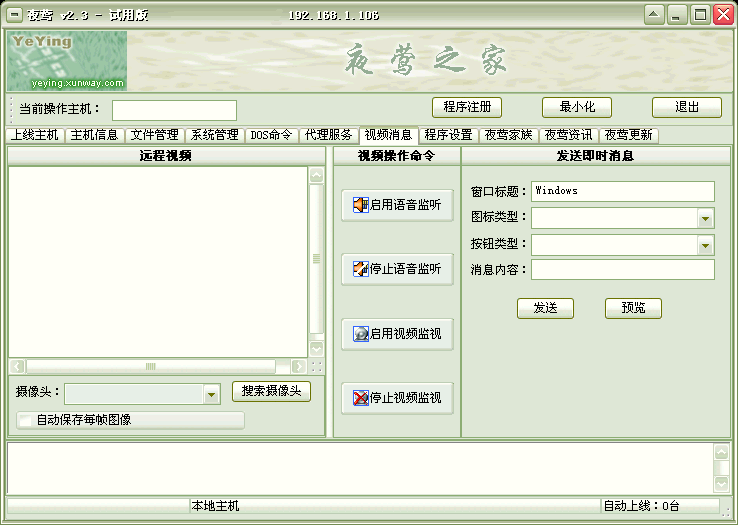Enable 自动保存每帧图像 checkbox

click(x=24, y=421)
